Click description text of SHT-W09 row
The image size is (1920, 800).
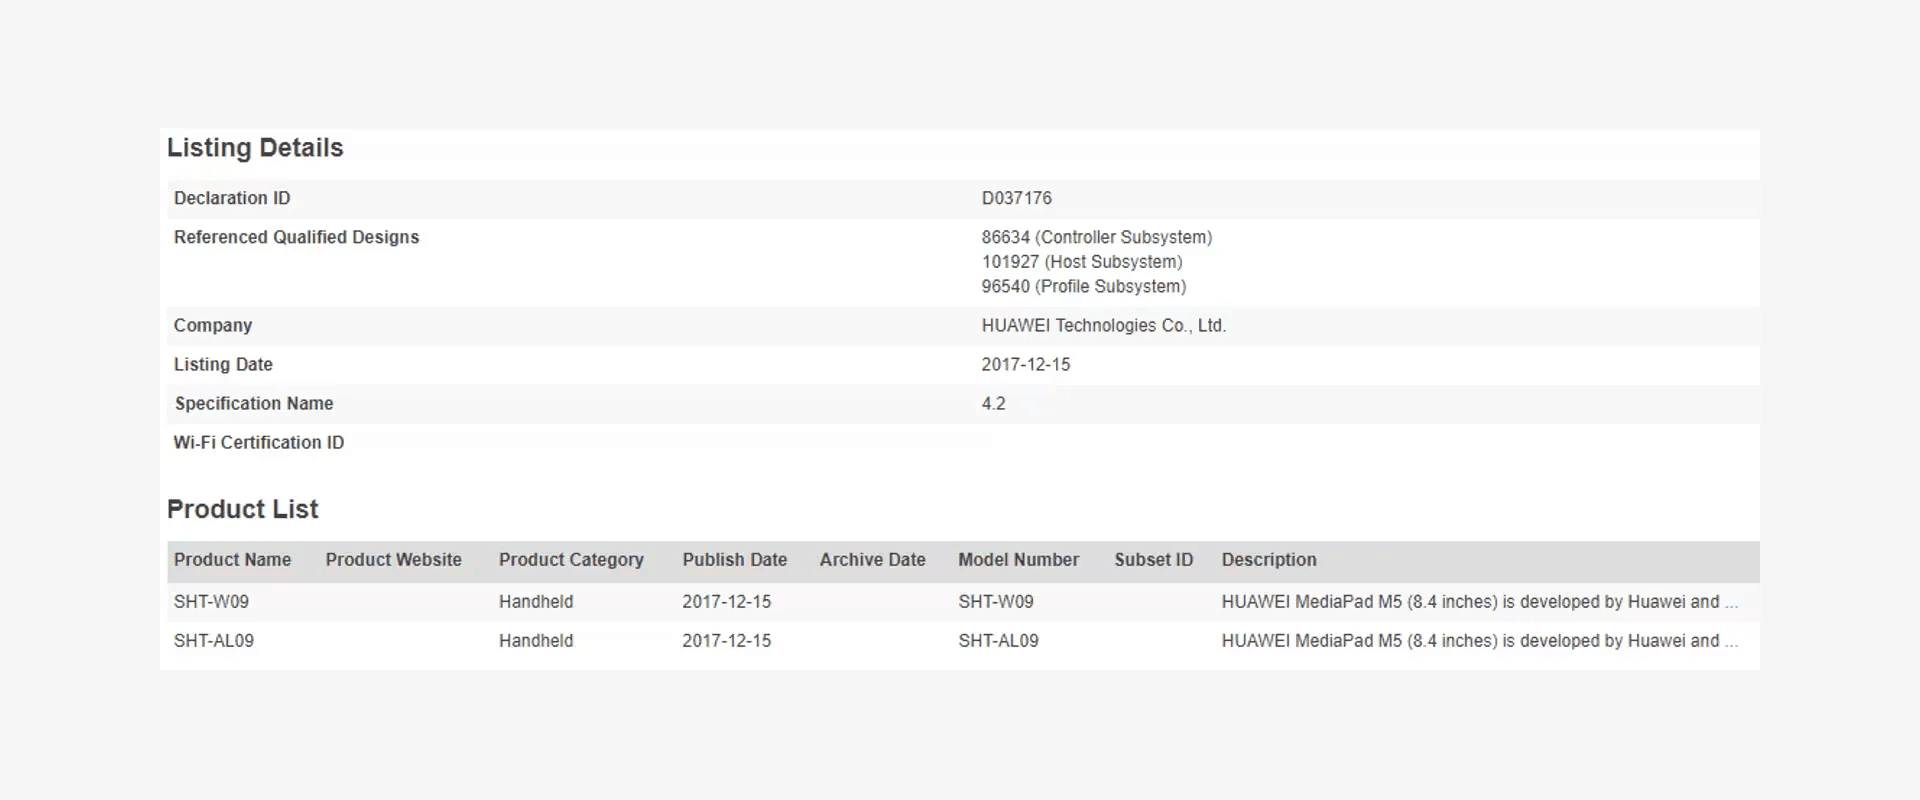pyautogui.click(x=1479, y=602)
